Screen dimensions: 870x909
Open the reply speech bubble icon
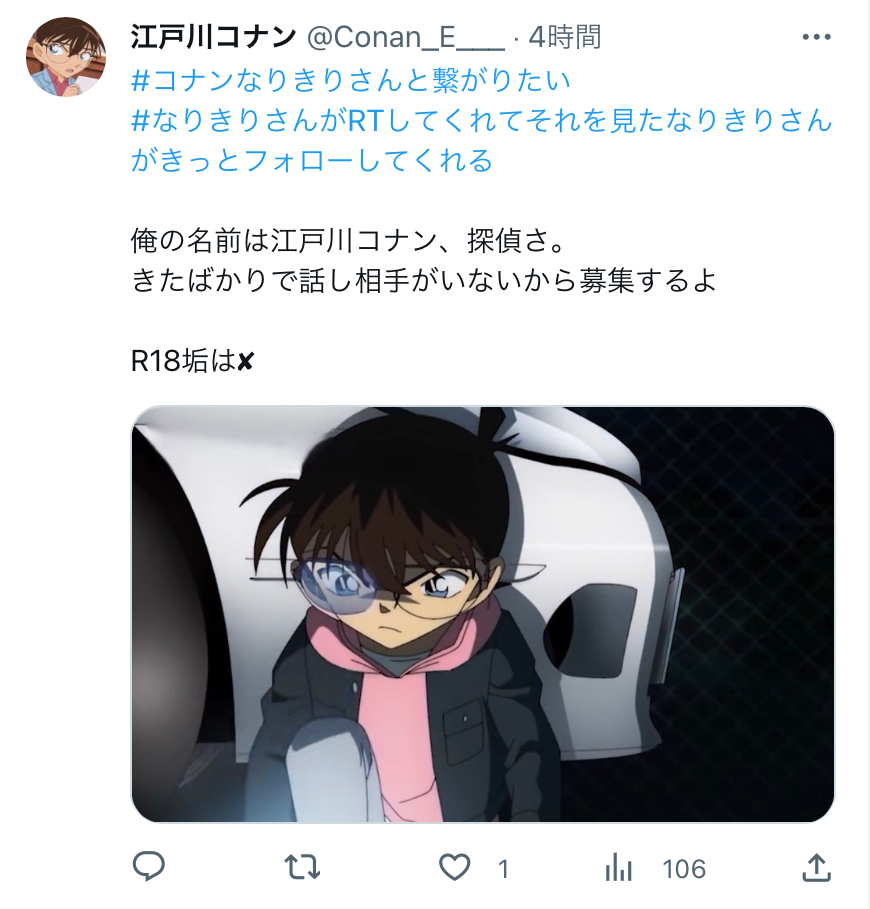[149, 867]
